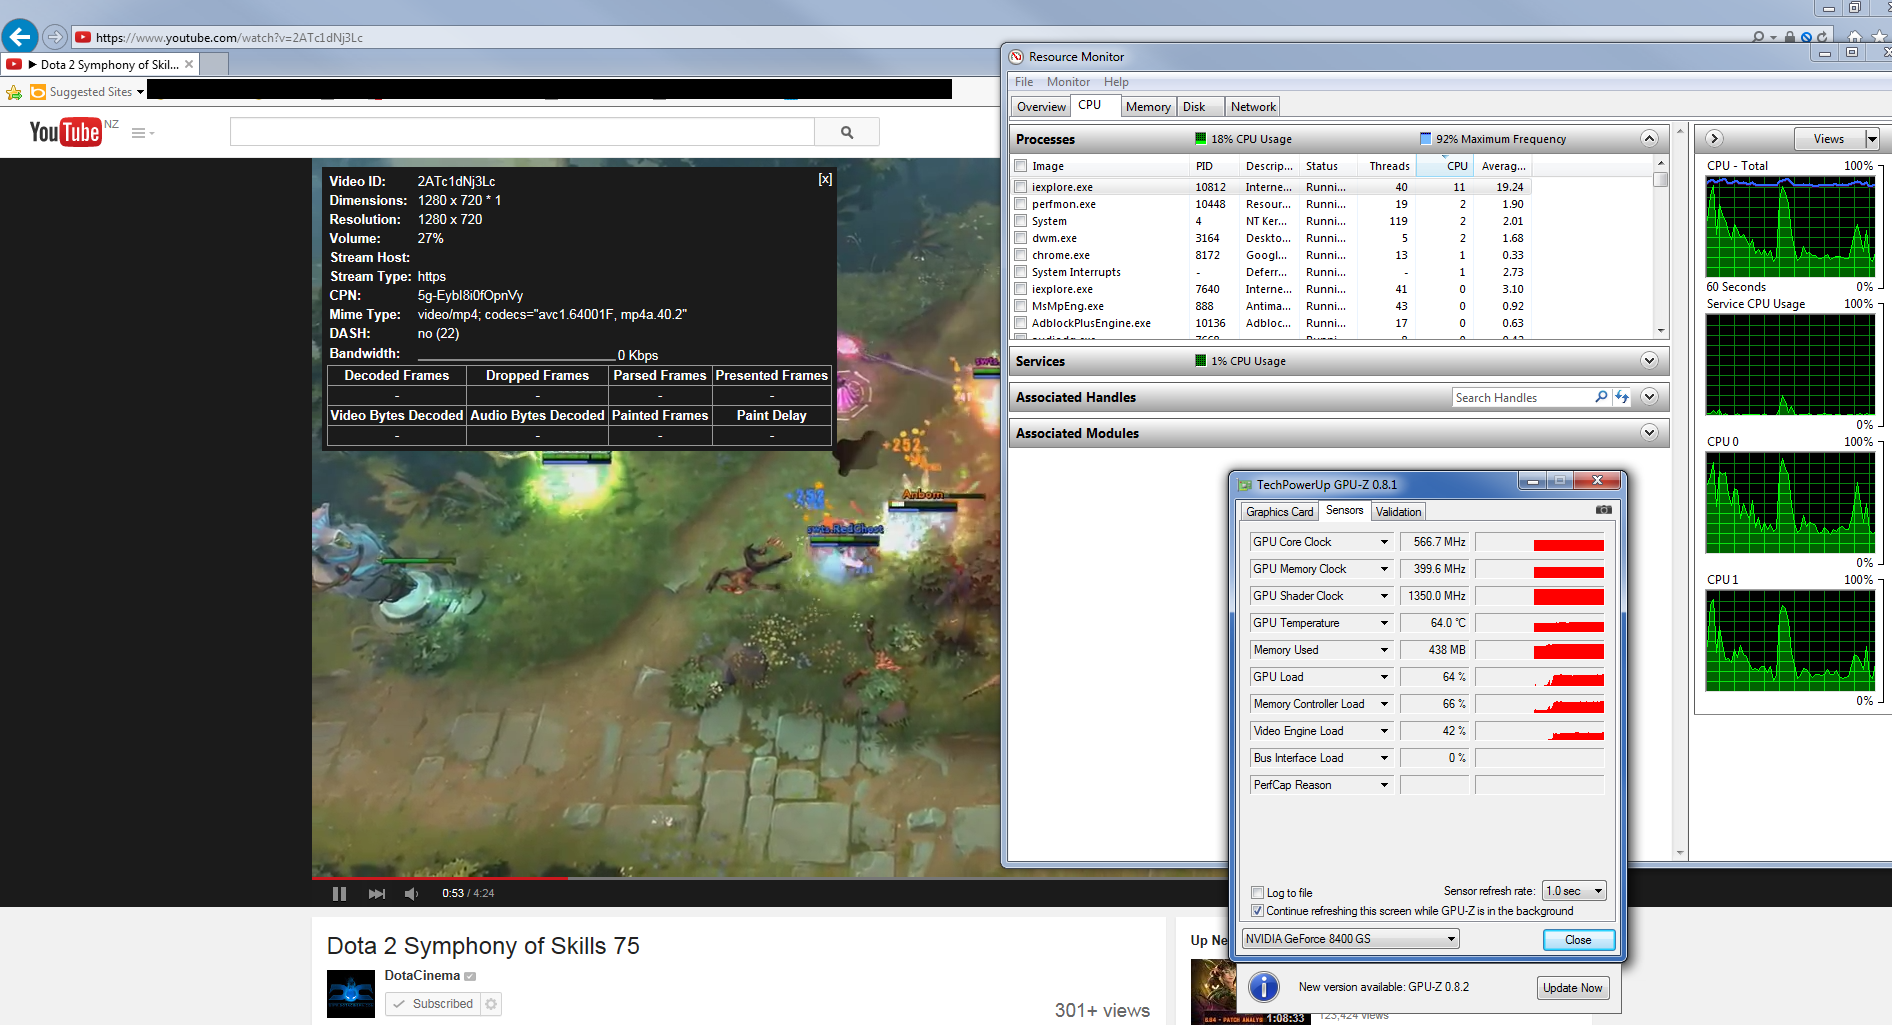Screen dimensions: 1892x1025
Task: Close the video stats overlay
Action: coord(825,180)
